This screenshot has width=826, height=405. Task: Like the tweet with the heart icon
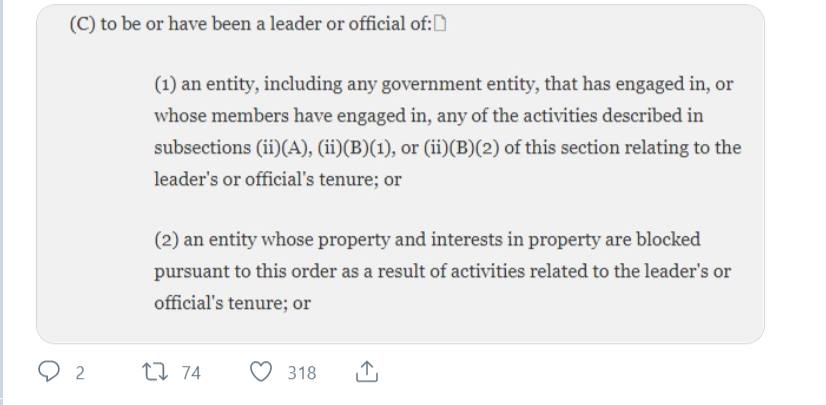pyautogui.click(x=260, y=372)
